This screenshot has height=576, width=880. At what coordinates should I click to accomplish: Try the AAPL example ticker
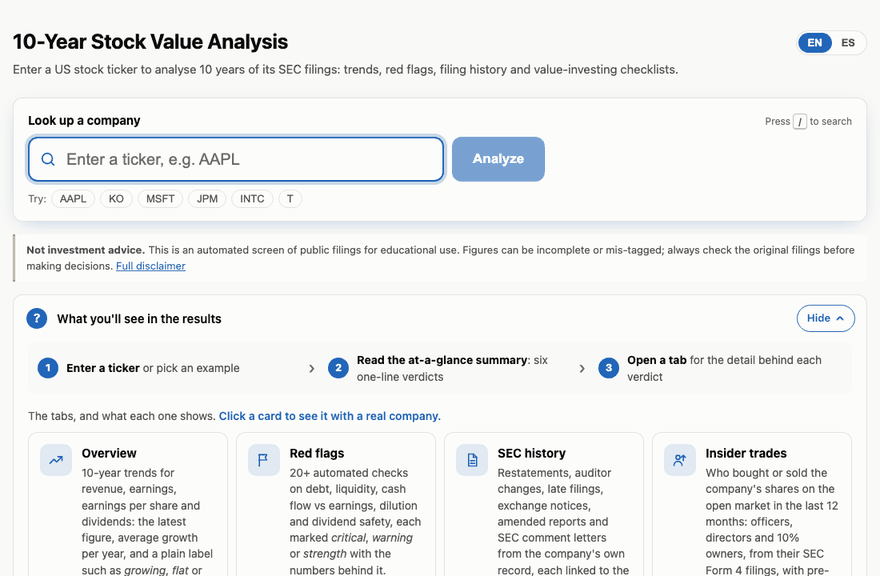click(x=73, y=199)
